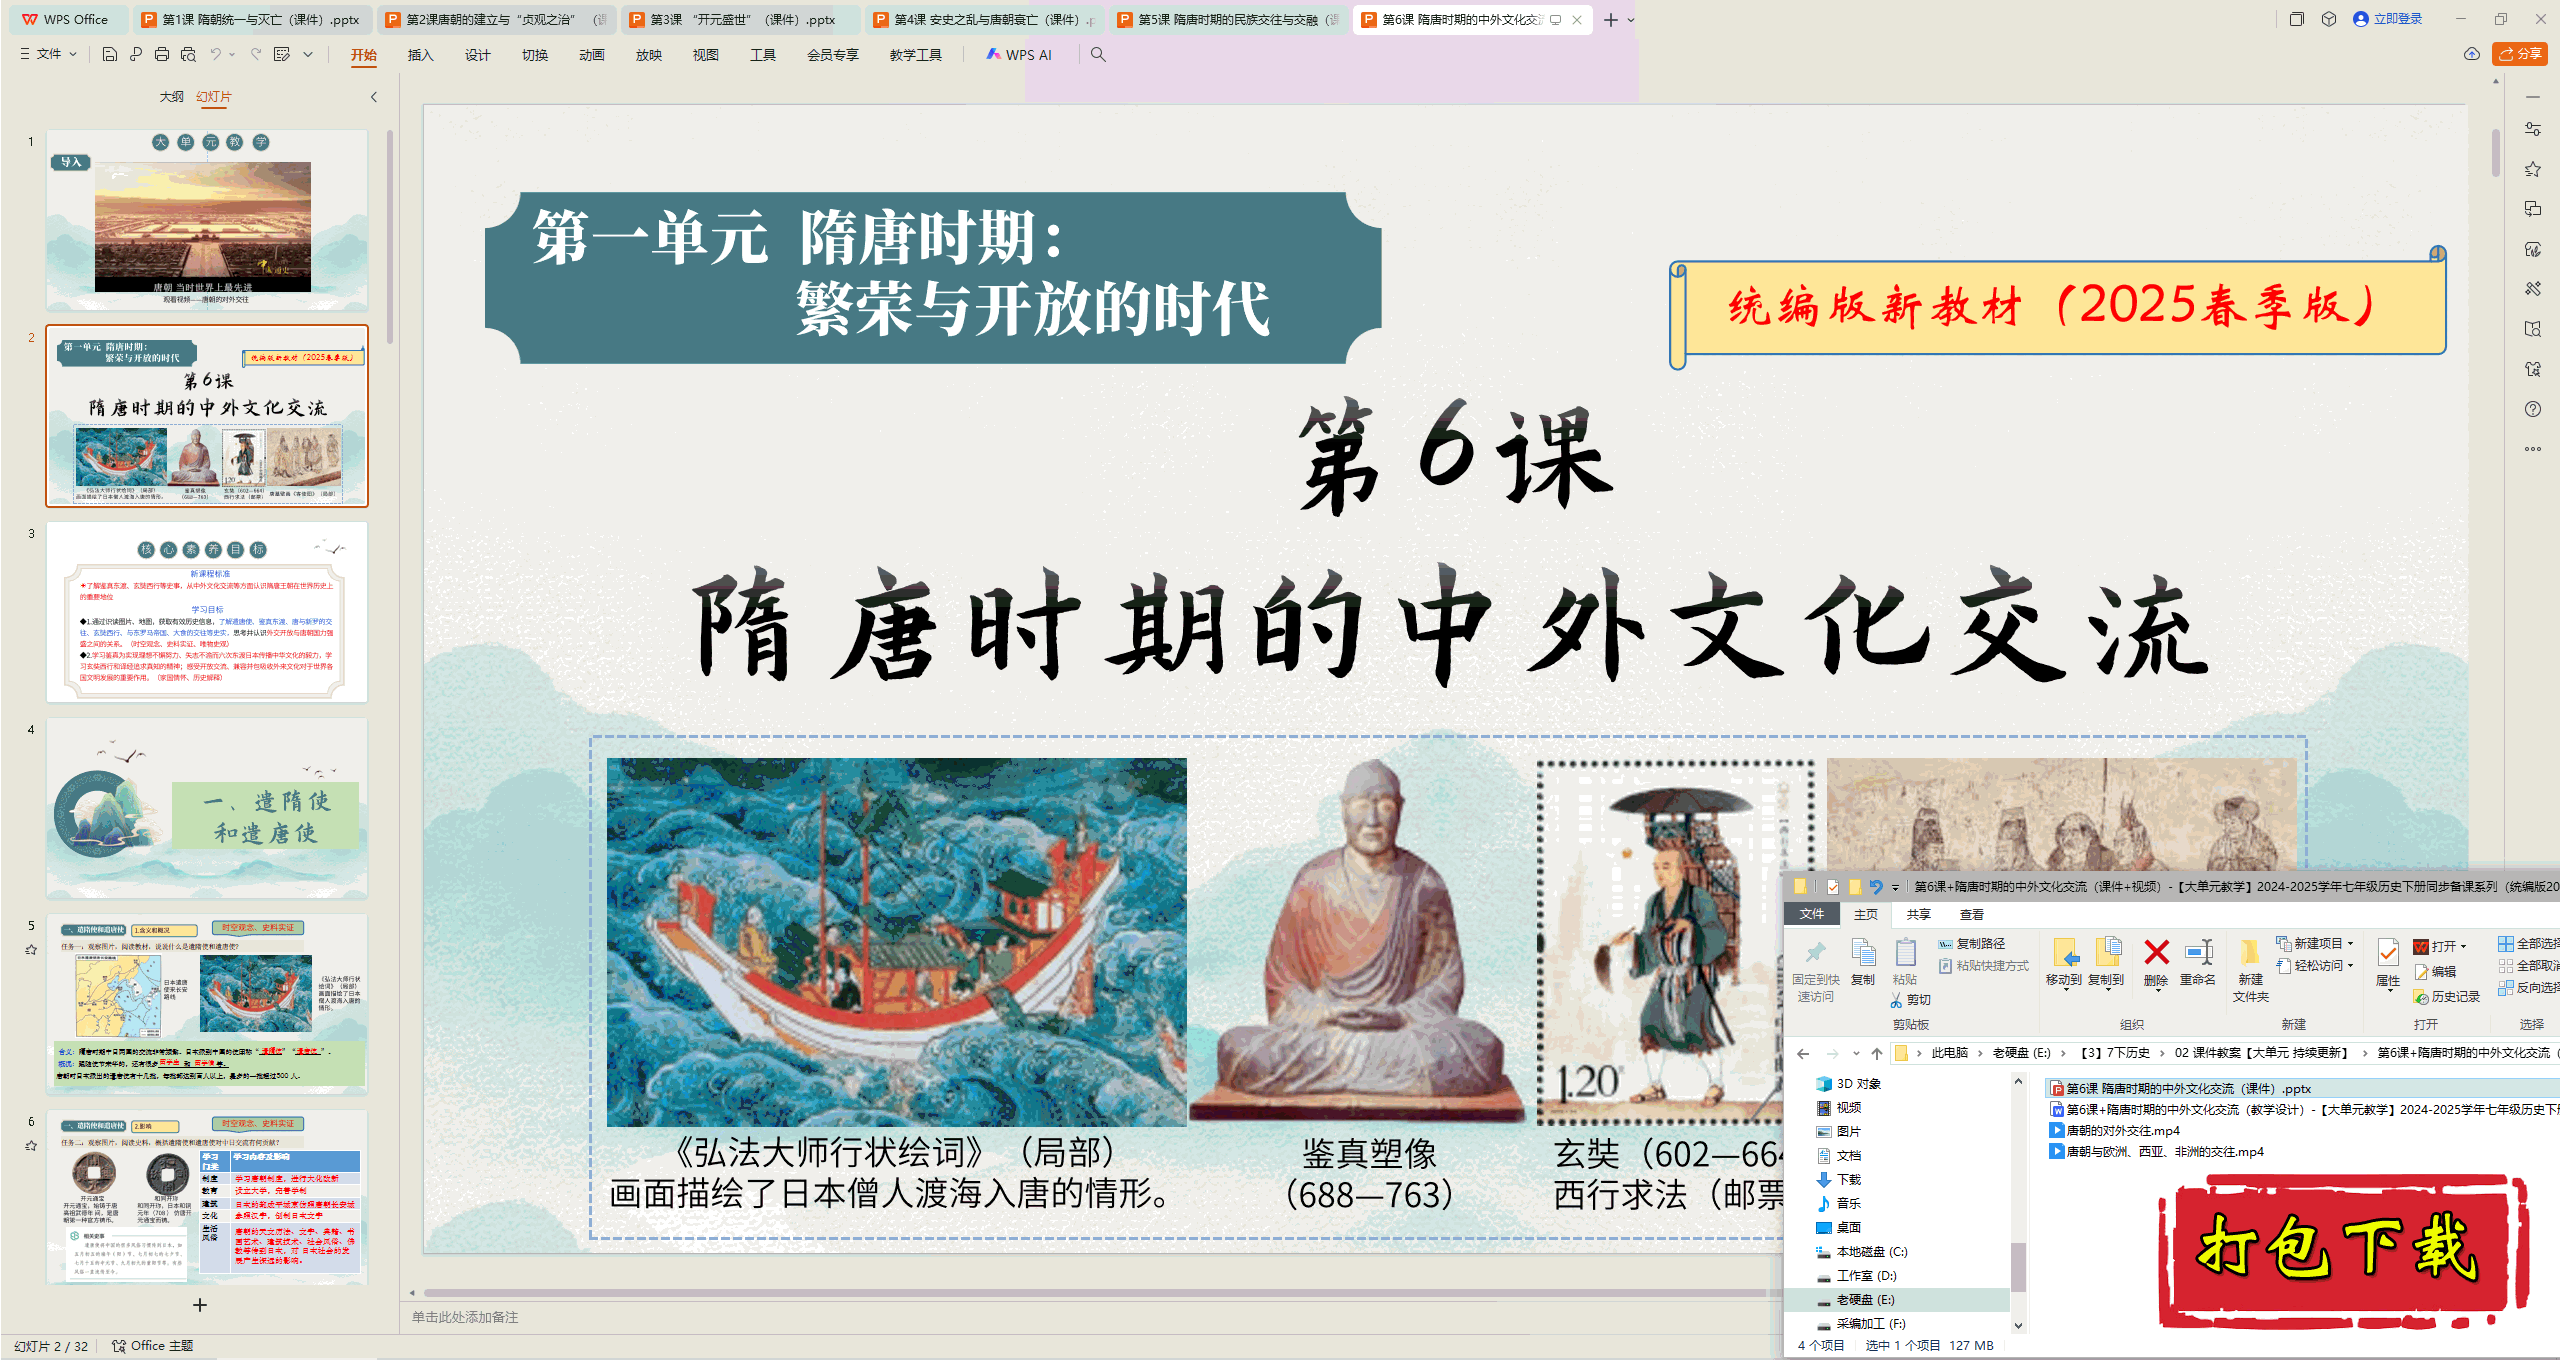Viewport: 2560px width, 1360px height.
Task: Click copy icon in Explorer ribbon
Action: click(1863, 952)
